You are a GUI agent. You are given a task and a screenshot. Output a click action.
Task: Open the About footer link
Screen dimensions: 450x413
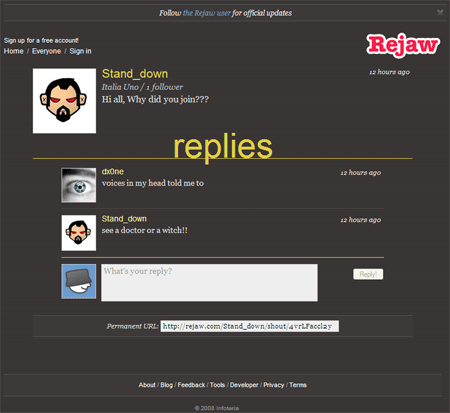pos(147,385)
